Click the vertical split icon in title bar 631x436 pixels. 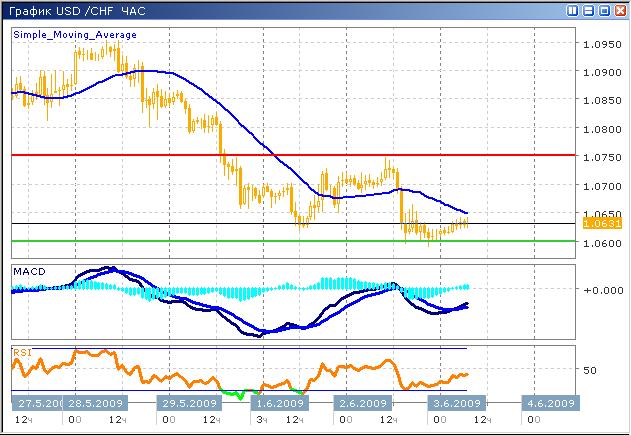[572, 11]
